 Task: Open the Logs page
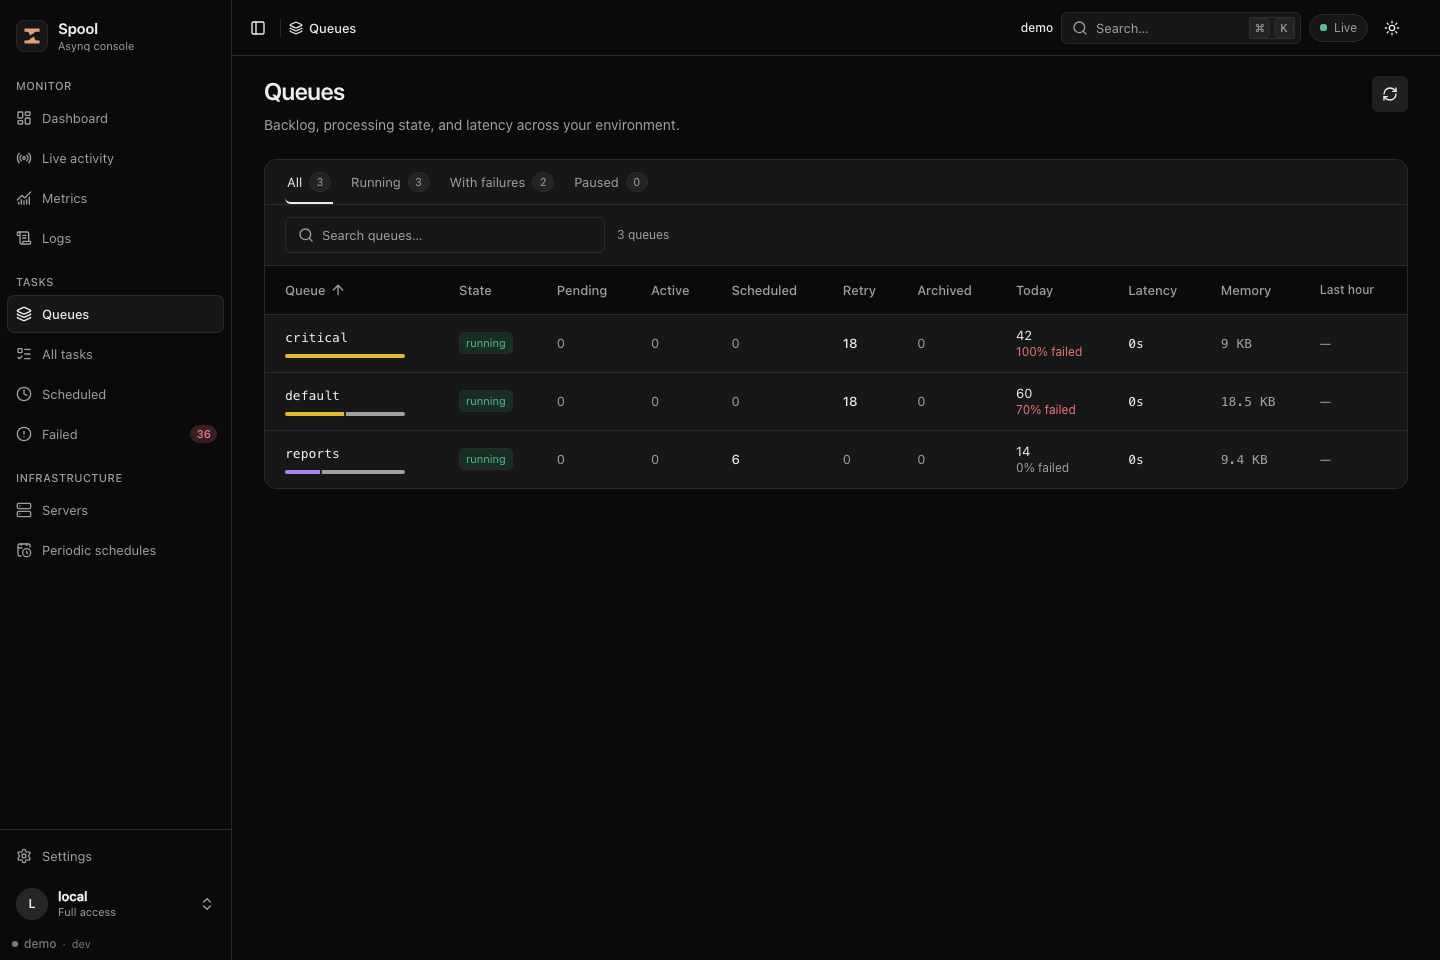(x=115, y=238)
